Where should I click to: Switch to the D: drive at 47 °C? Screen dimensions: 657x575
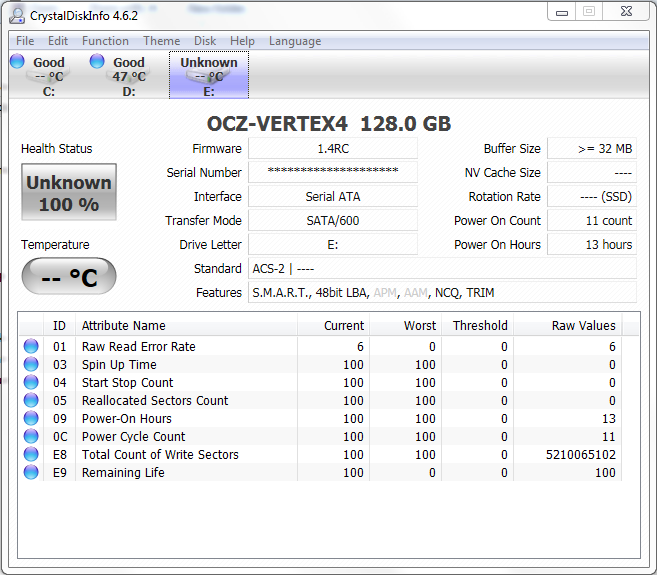coord(128,76)
